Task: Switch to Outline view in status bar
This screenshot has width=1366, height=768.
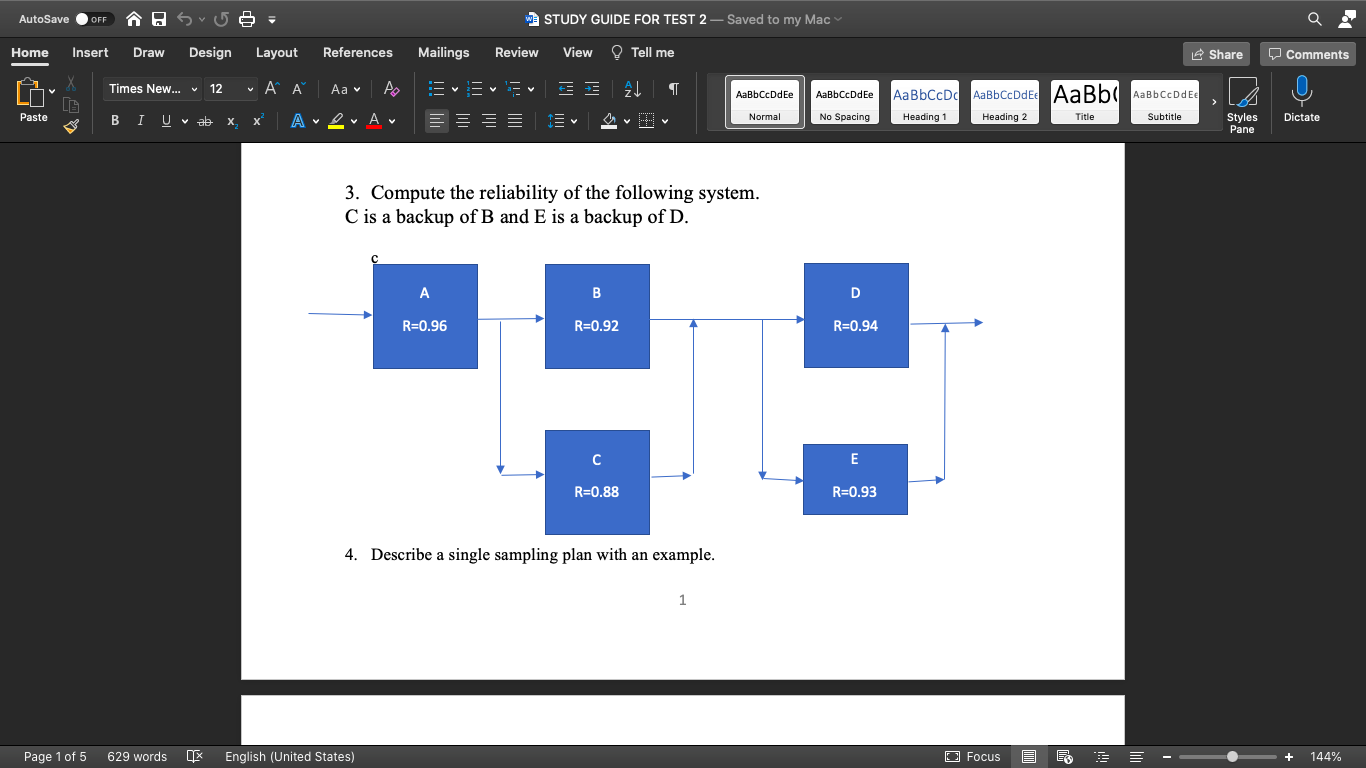Action: (1102, 756)
